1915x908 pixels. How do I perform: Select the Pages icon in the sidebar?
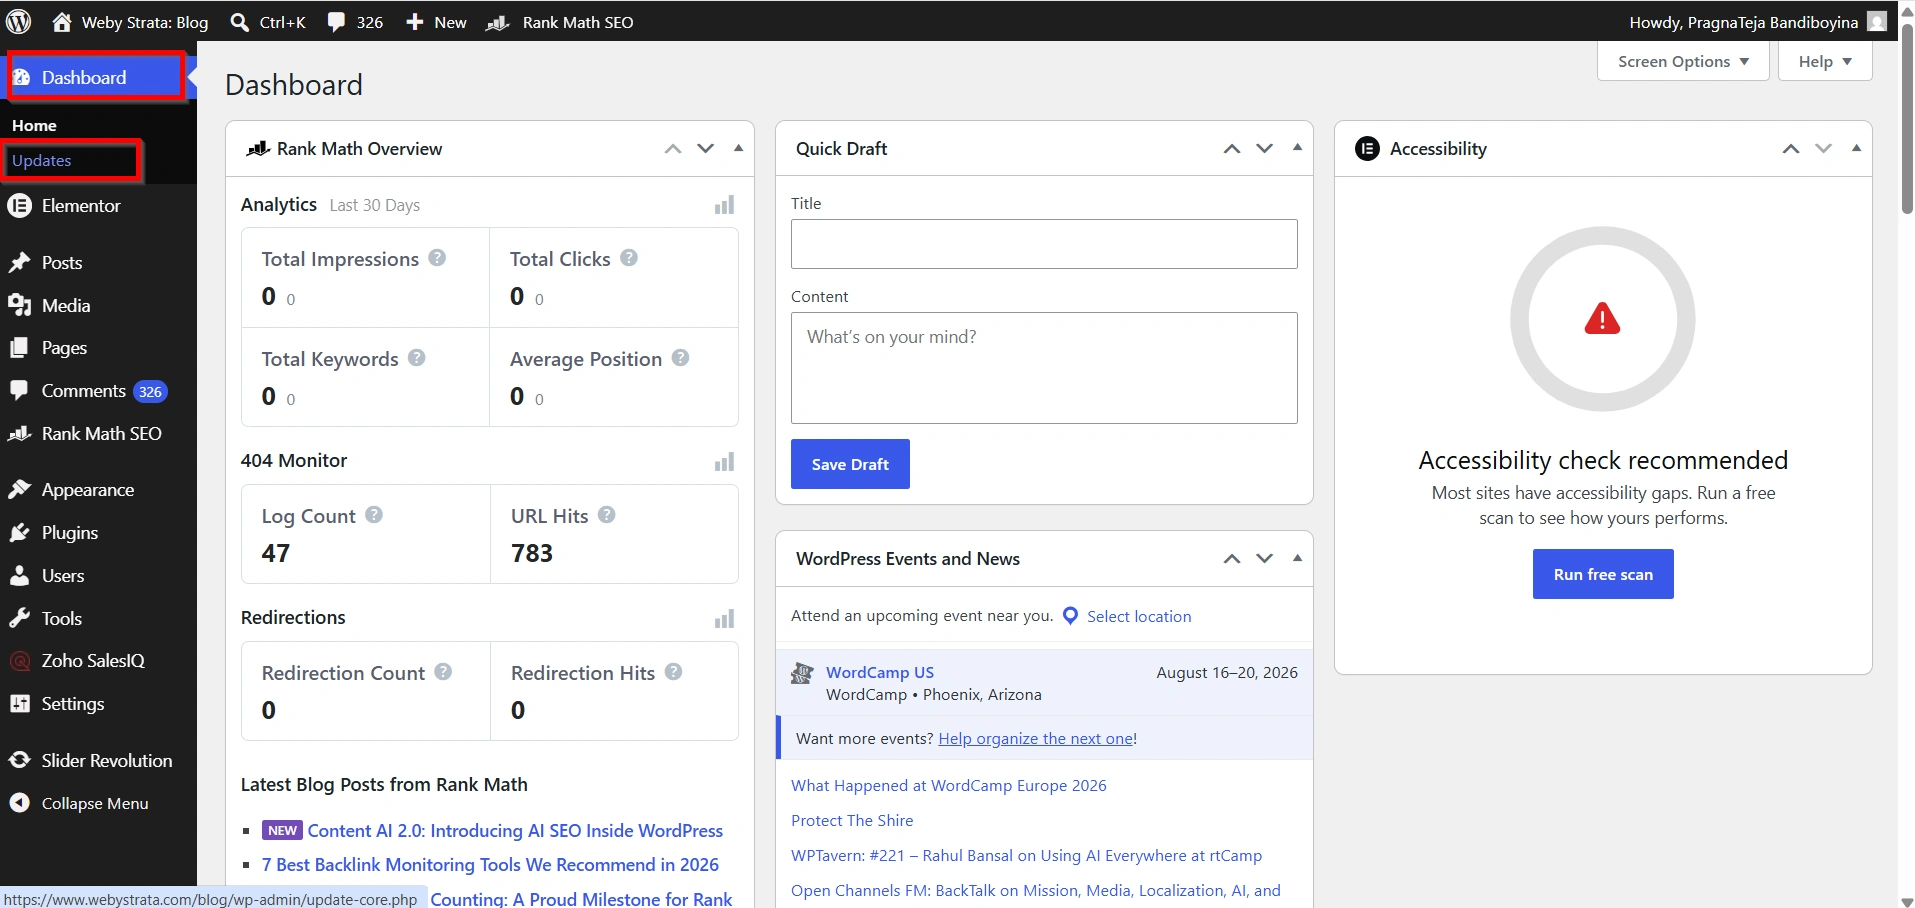tap(19, 348)
